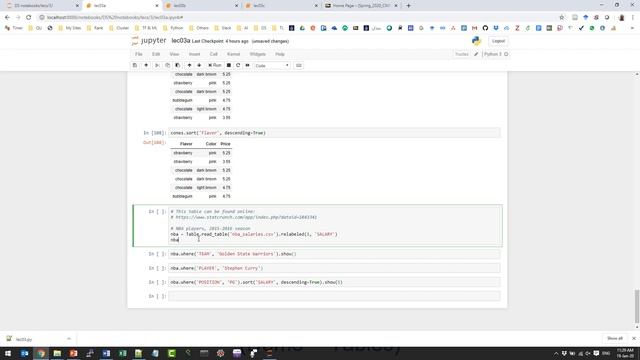Screen dimensions: 640x360
Task: Close the downloads bar
Action: (634, 338)
